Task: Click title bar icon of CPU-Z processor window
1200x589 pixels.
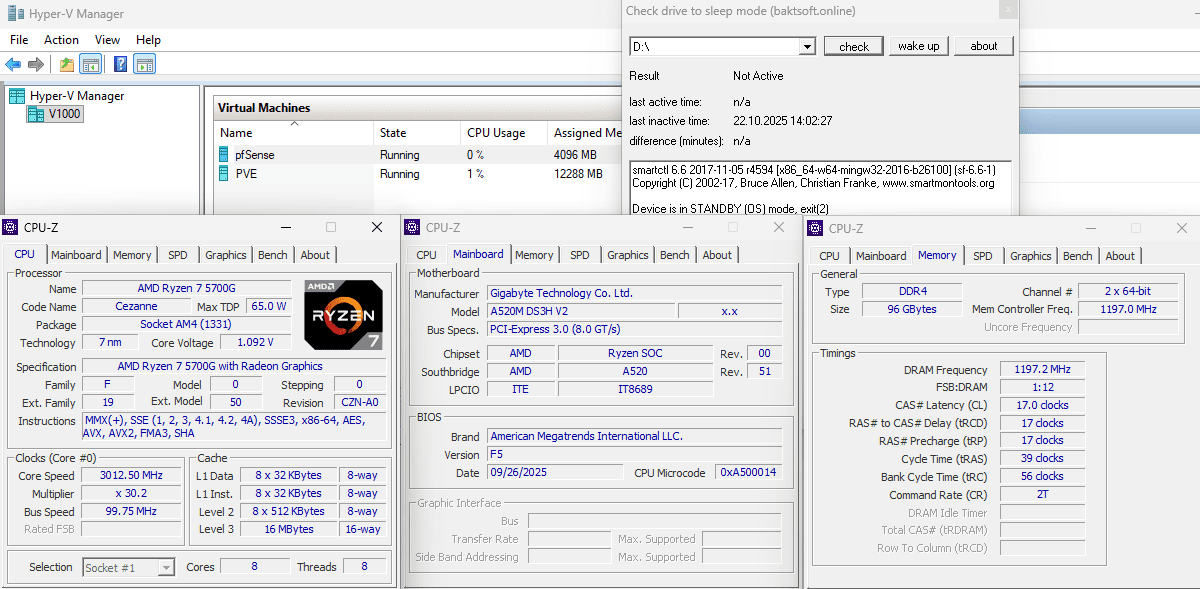Action: (x=10, y=228)
